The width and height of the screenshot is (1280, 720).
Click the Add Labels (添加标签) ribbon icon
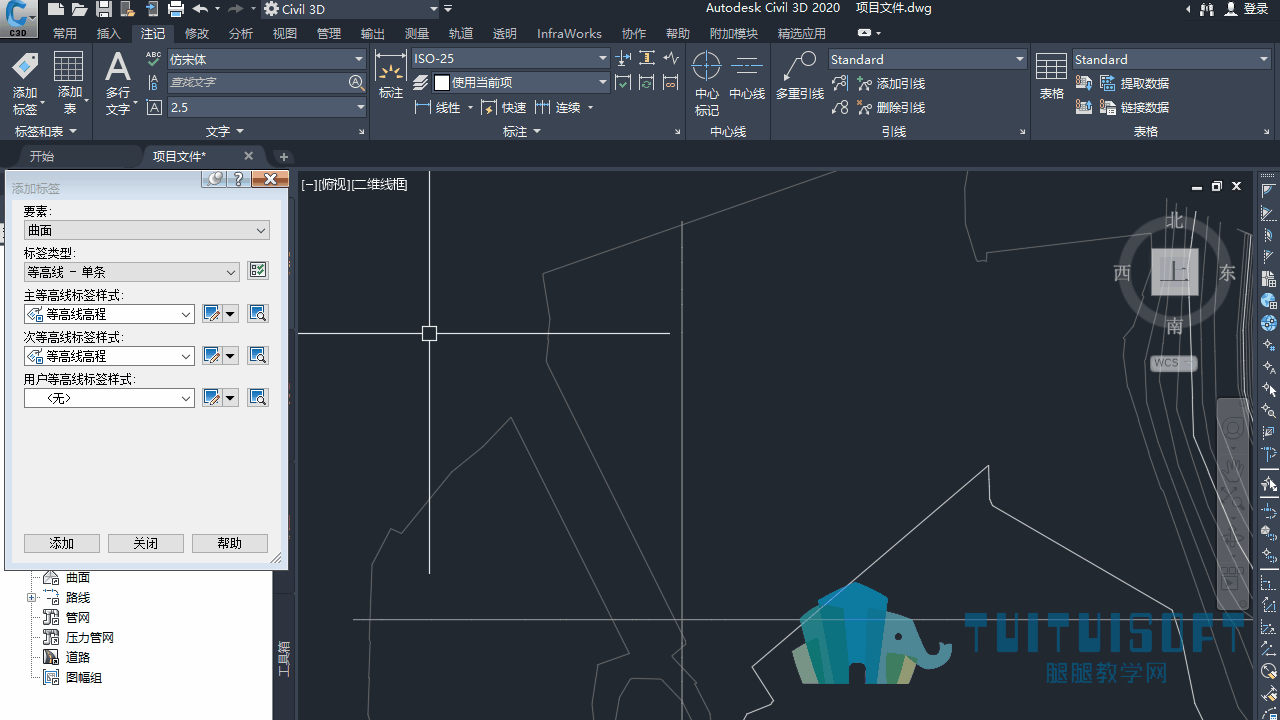tap(25, 82)
